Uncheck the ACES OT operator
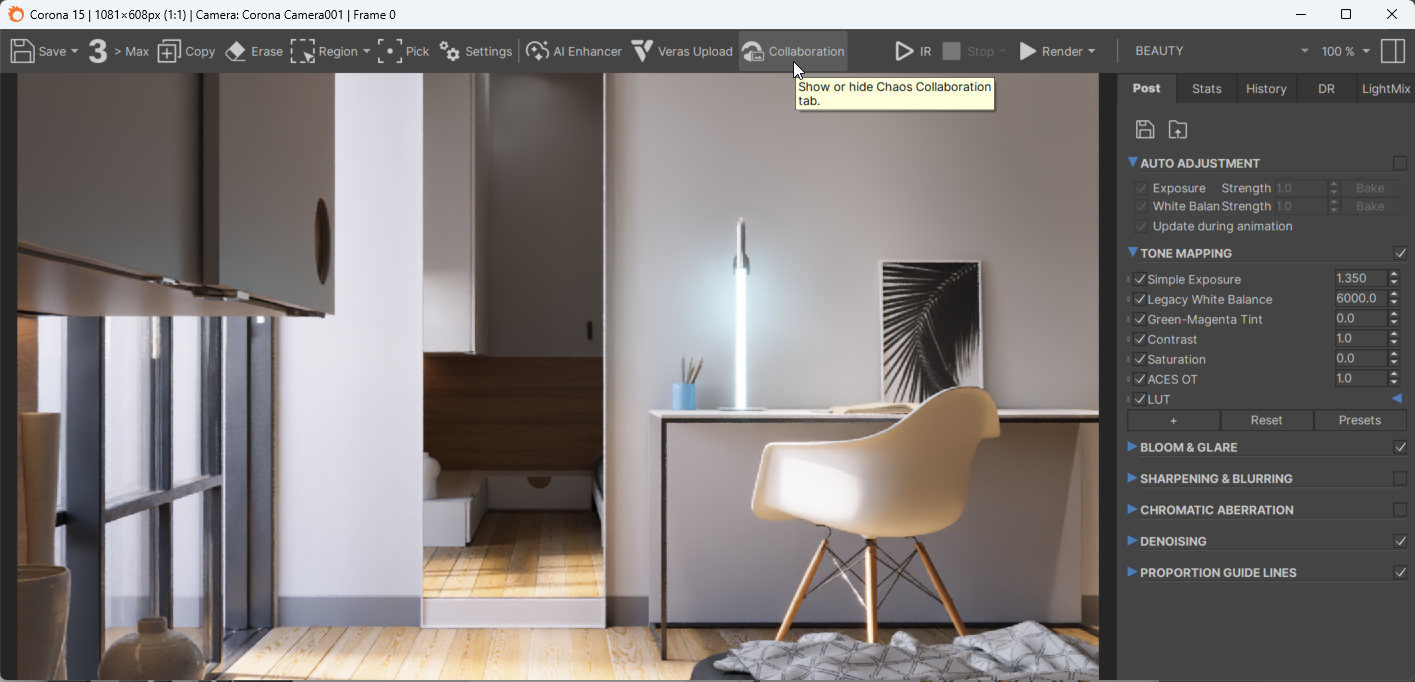1415x682 pixels. [x=1140, y=379]
